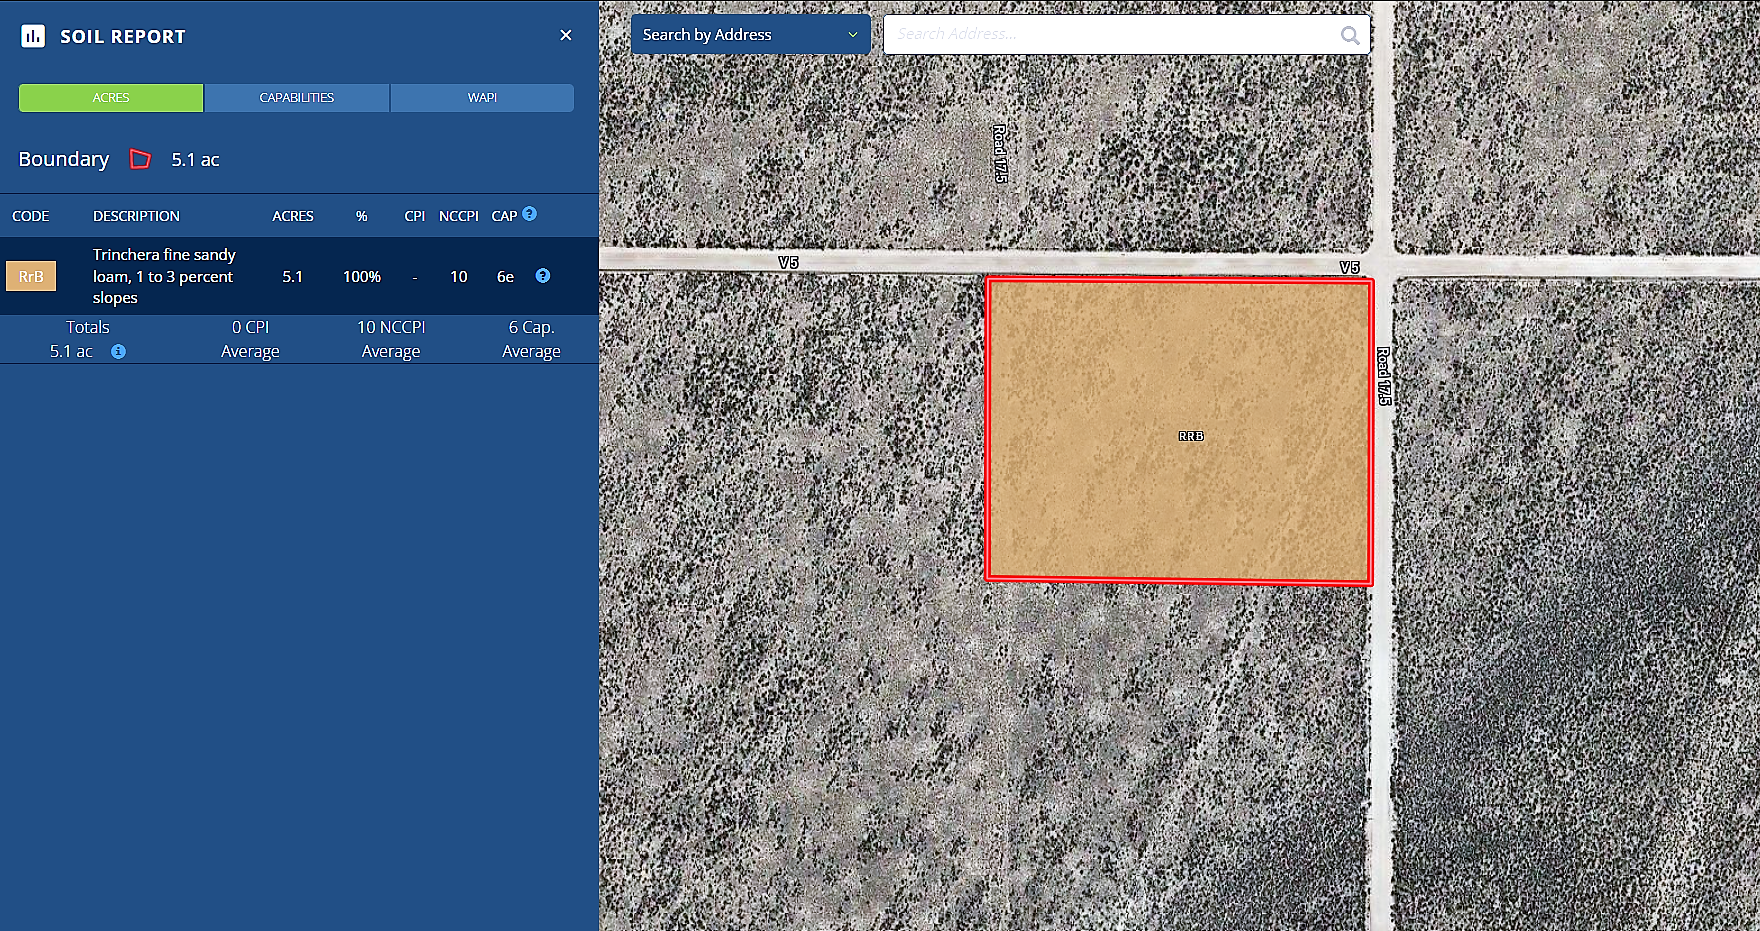Expand the Search by Address dropdown
Viewport: 1760px width, 931px height.
point(750,35)
